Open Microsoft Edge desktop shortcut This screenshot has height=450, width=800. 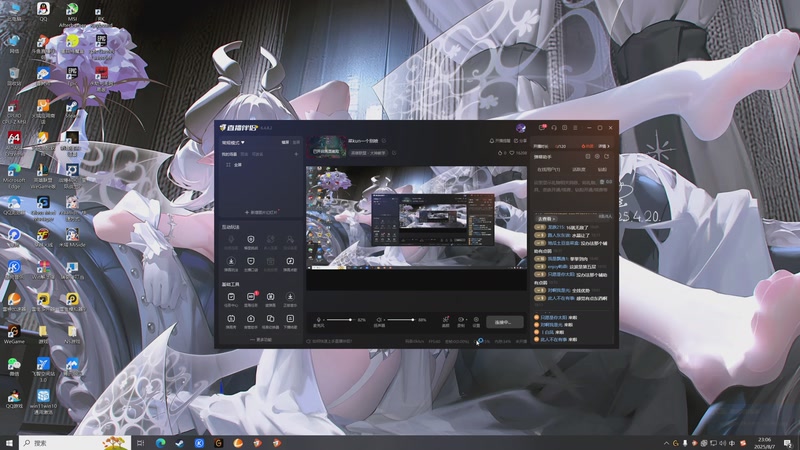[x=14, y=174]
